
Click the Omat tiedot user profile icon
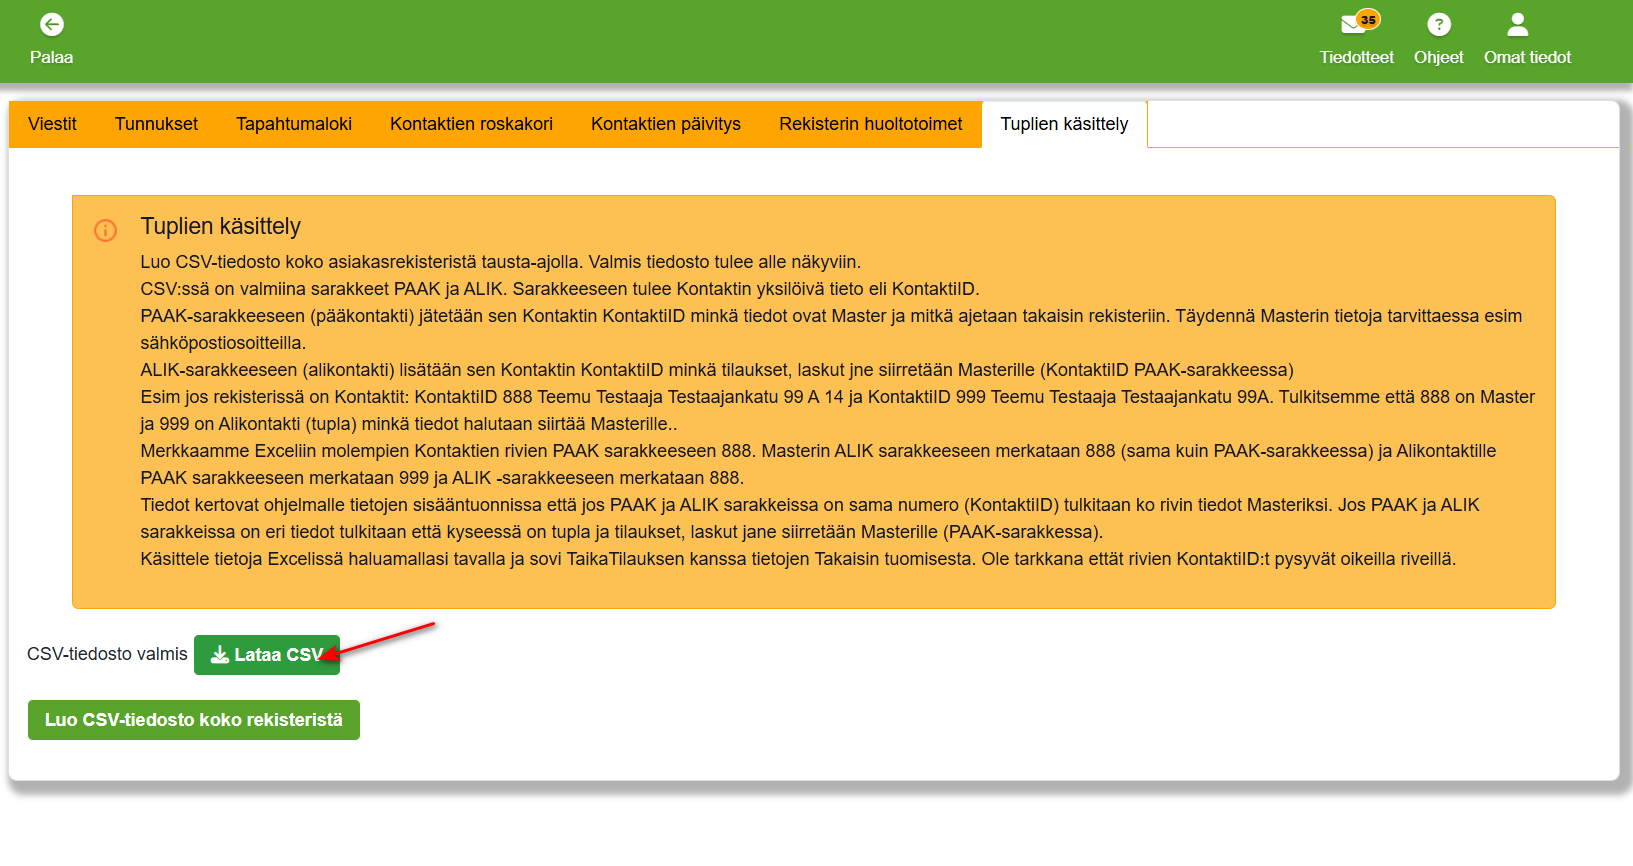[1517, 24]
